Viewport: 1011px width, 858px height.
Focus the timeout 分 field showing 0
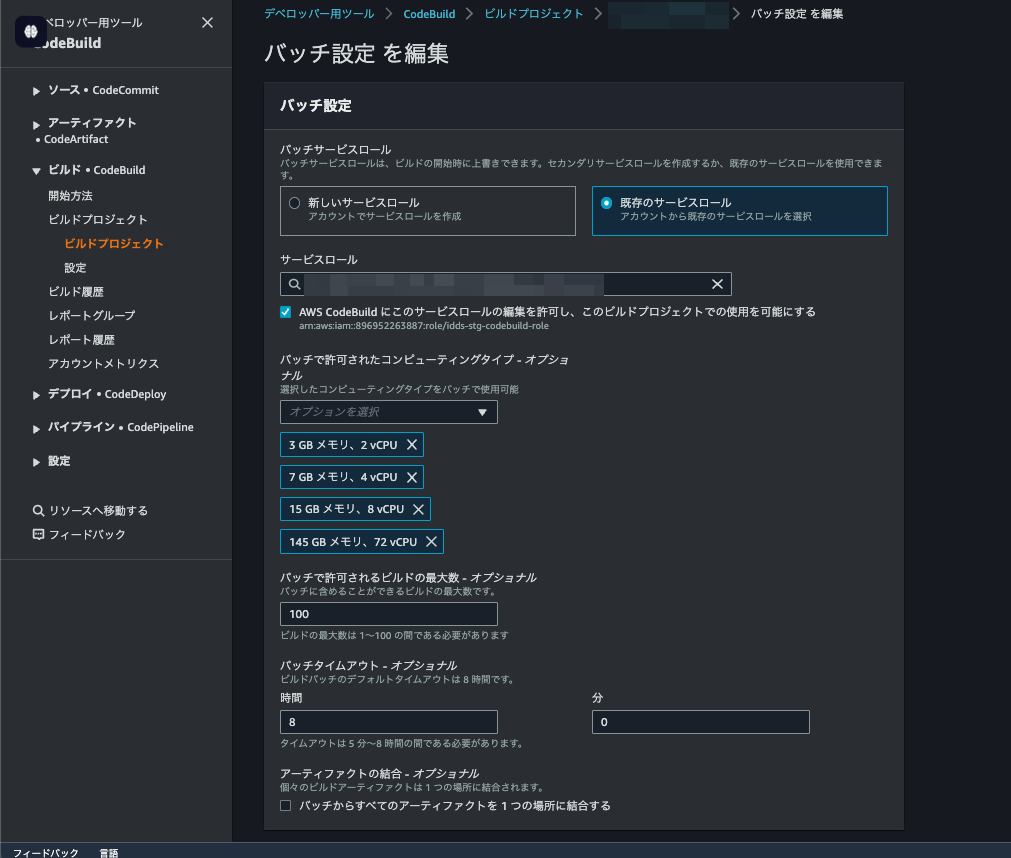(x=701, y=722)
